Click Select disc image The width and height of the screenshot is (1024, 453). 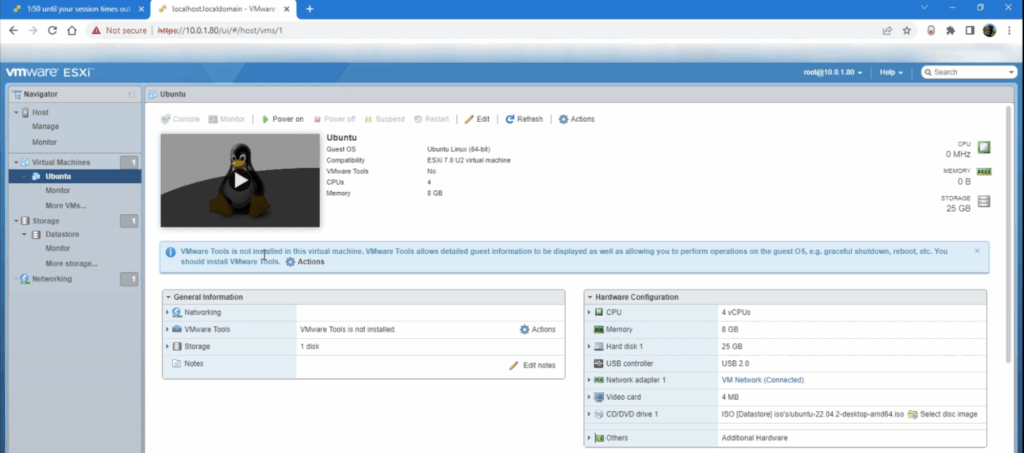click(943, 414)
